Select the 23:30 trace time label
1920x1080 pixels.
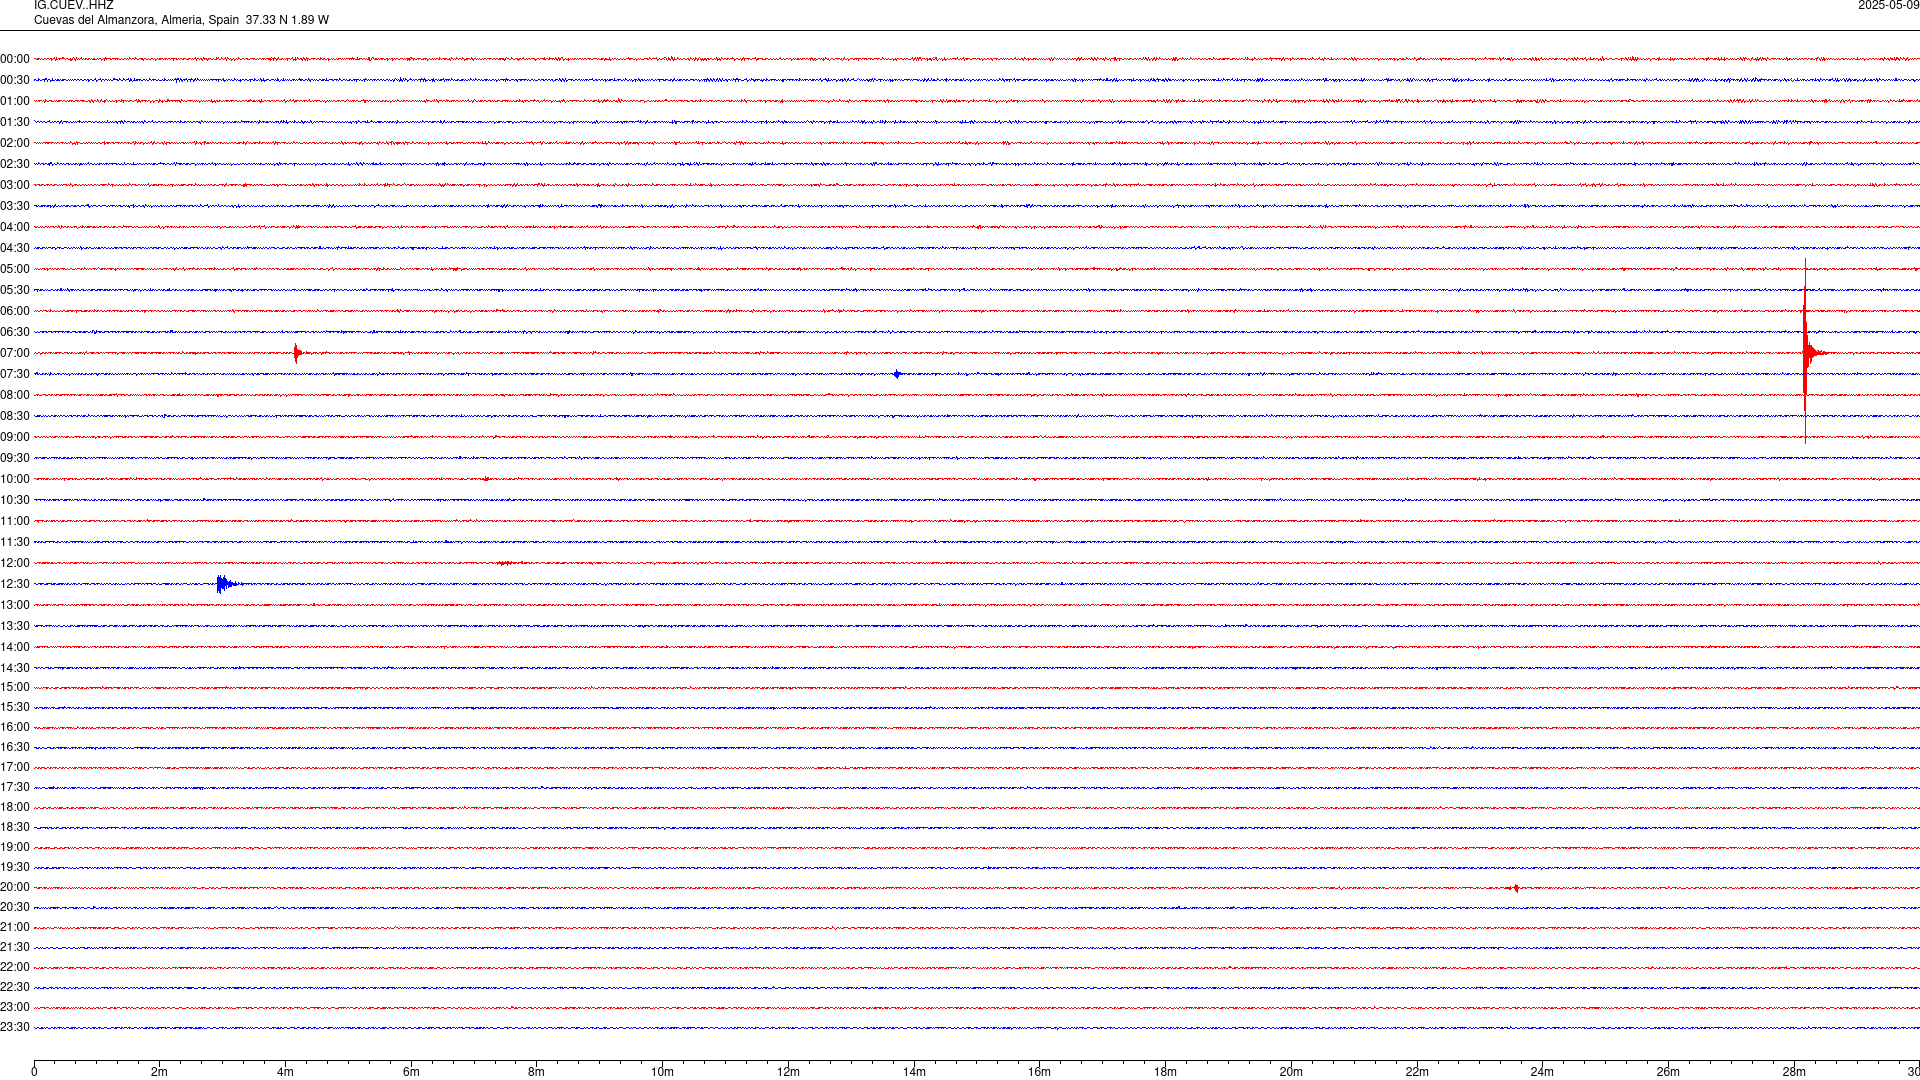coord(15,1027)
